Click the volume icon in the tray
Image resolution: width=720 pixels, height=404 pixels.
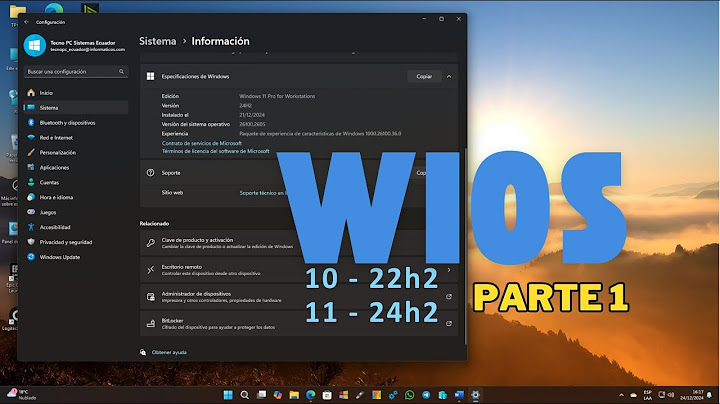pyautogui.click(x=671, y=395)
